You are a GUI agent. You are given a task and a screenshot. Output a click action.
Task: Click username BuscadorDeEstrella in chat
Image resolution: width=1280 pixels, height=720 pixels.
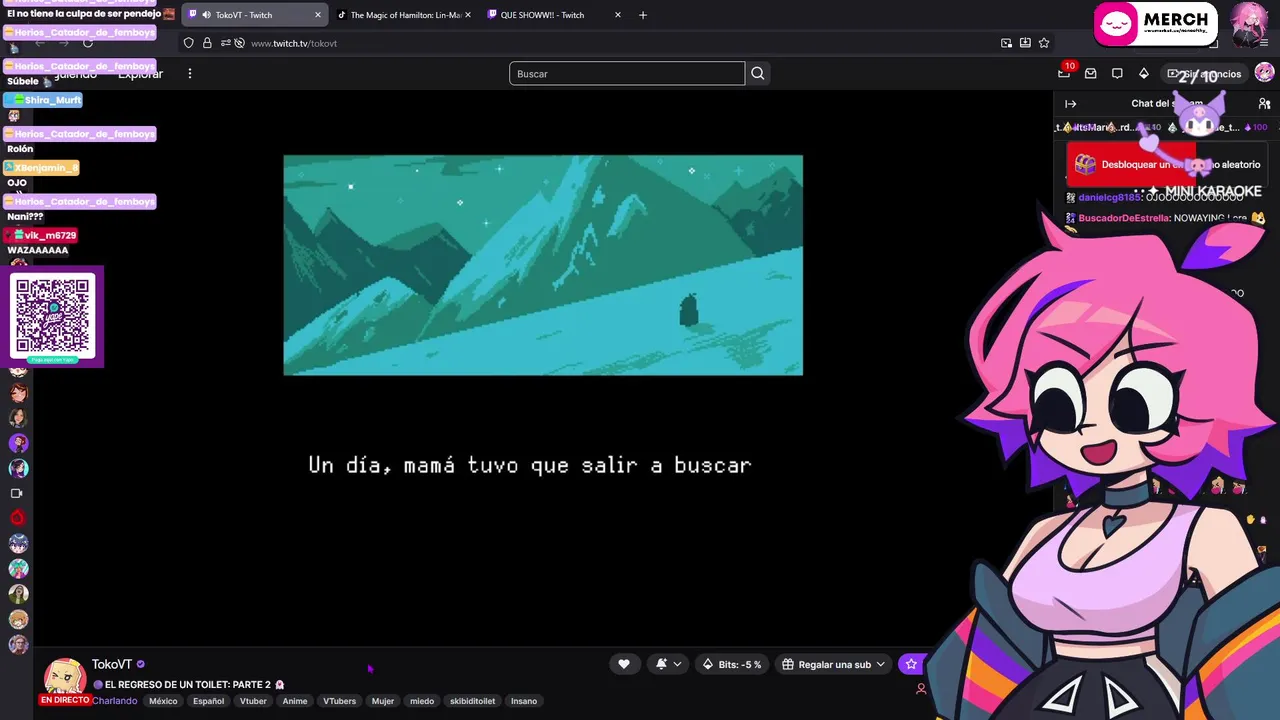[x=1124, y=218]
